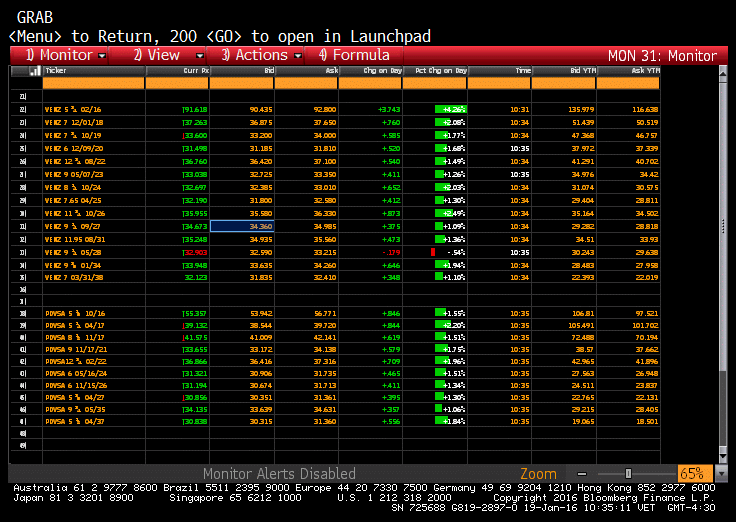Expand the View menu dropdown arrow
Screen dimensions: 736x522
[x=199, y=56]
